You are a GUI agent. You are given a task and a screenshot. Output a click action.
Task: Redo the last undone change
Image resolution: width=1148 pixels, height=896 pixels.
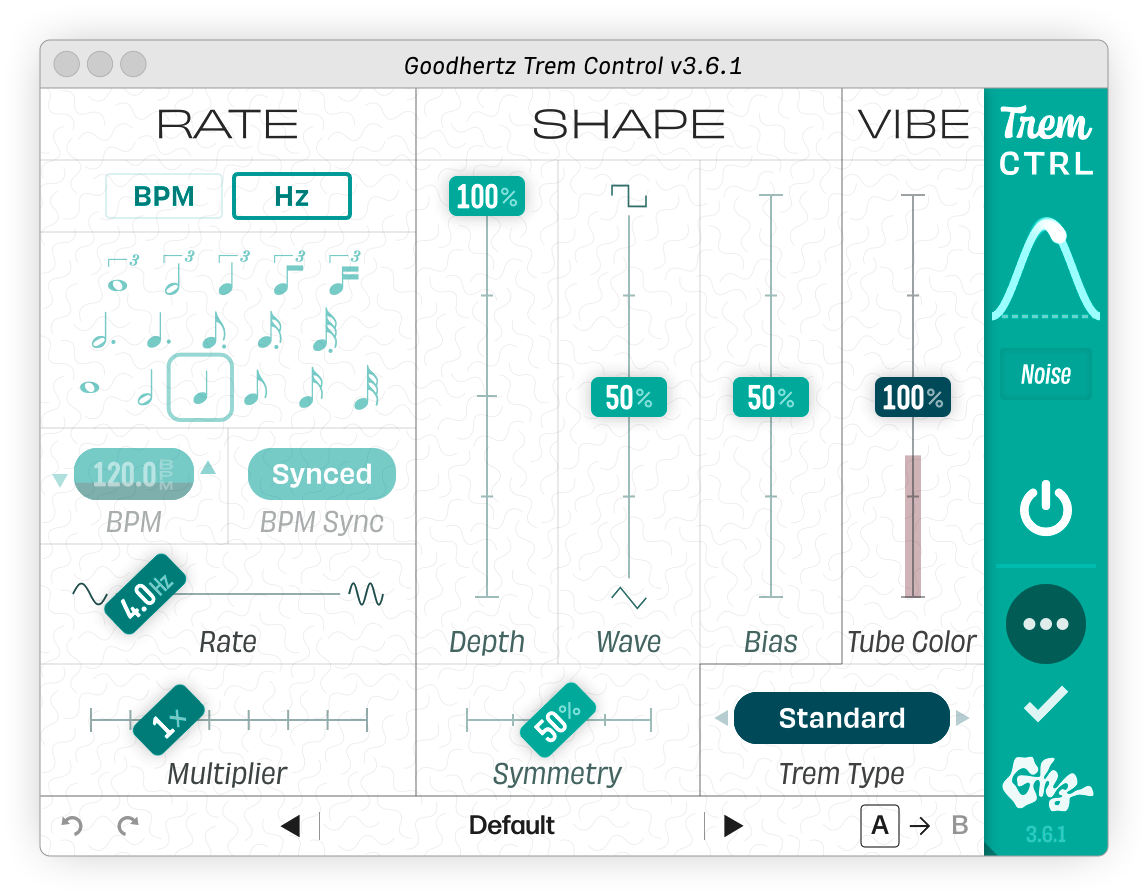[x=128, y=826]
